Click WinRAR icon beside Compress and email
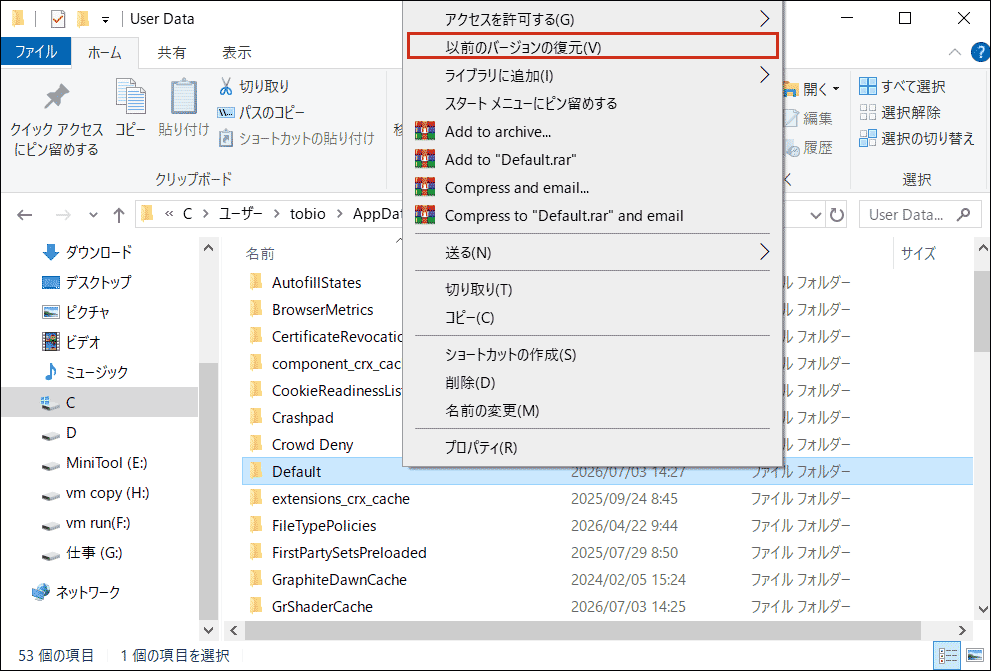991x671 pixels. click(x=425, y=188)
